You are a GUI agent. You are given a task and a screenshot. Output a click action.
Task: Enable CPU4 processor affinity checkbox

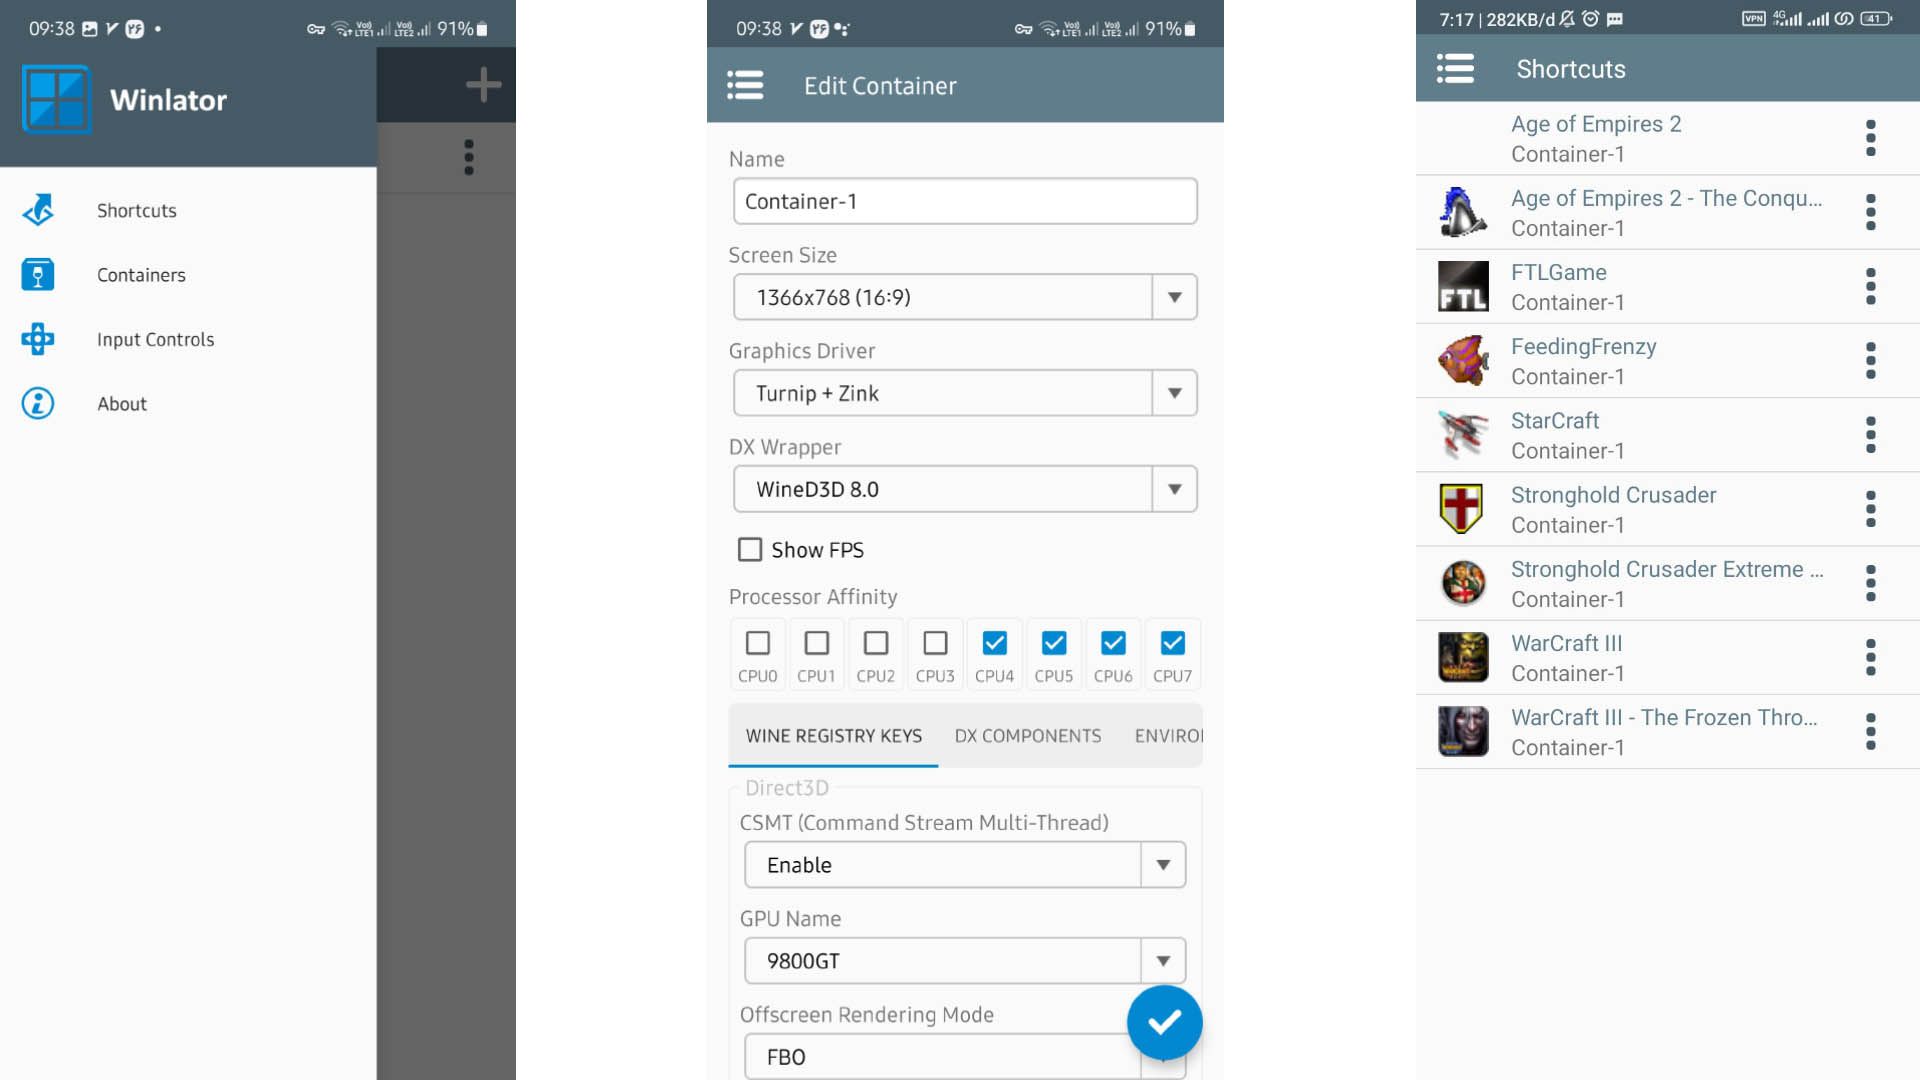(x=994, y=642)
